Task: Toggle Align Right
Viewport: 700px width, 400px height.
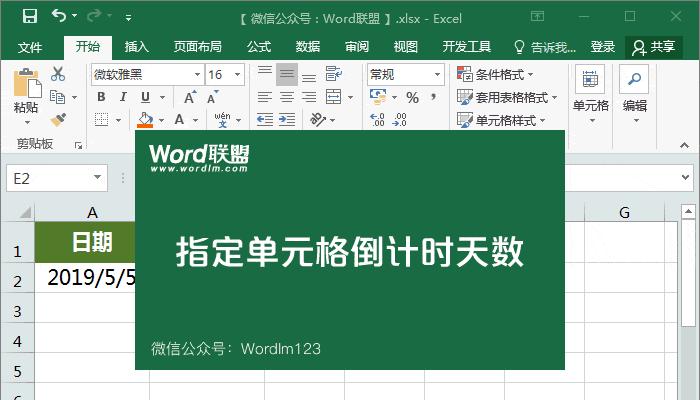Action: point(309,97)
